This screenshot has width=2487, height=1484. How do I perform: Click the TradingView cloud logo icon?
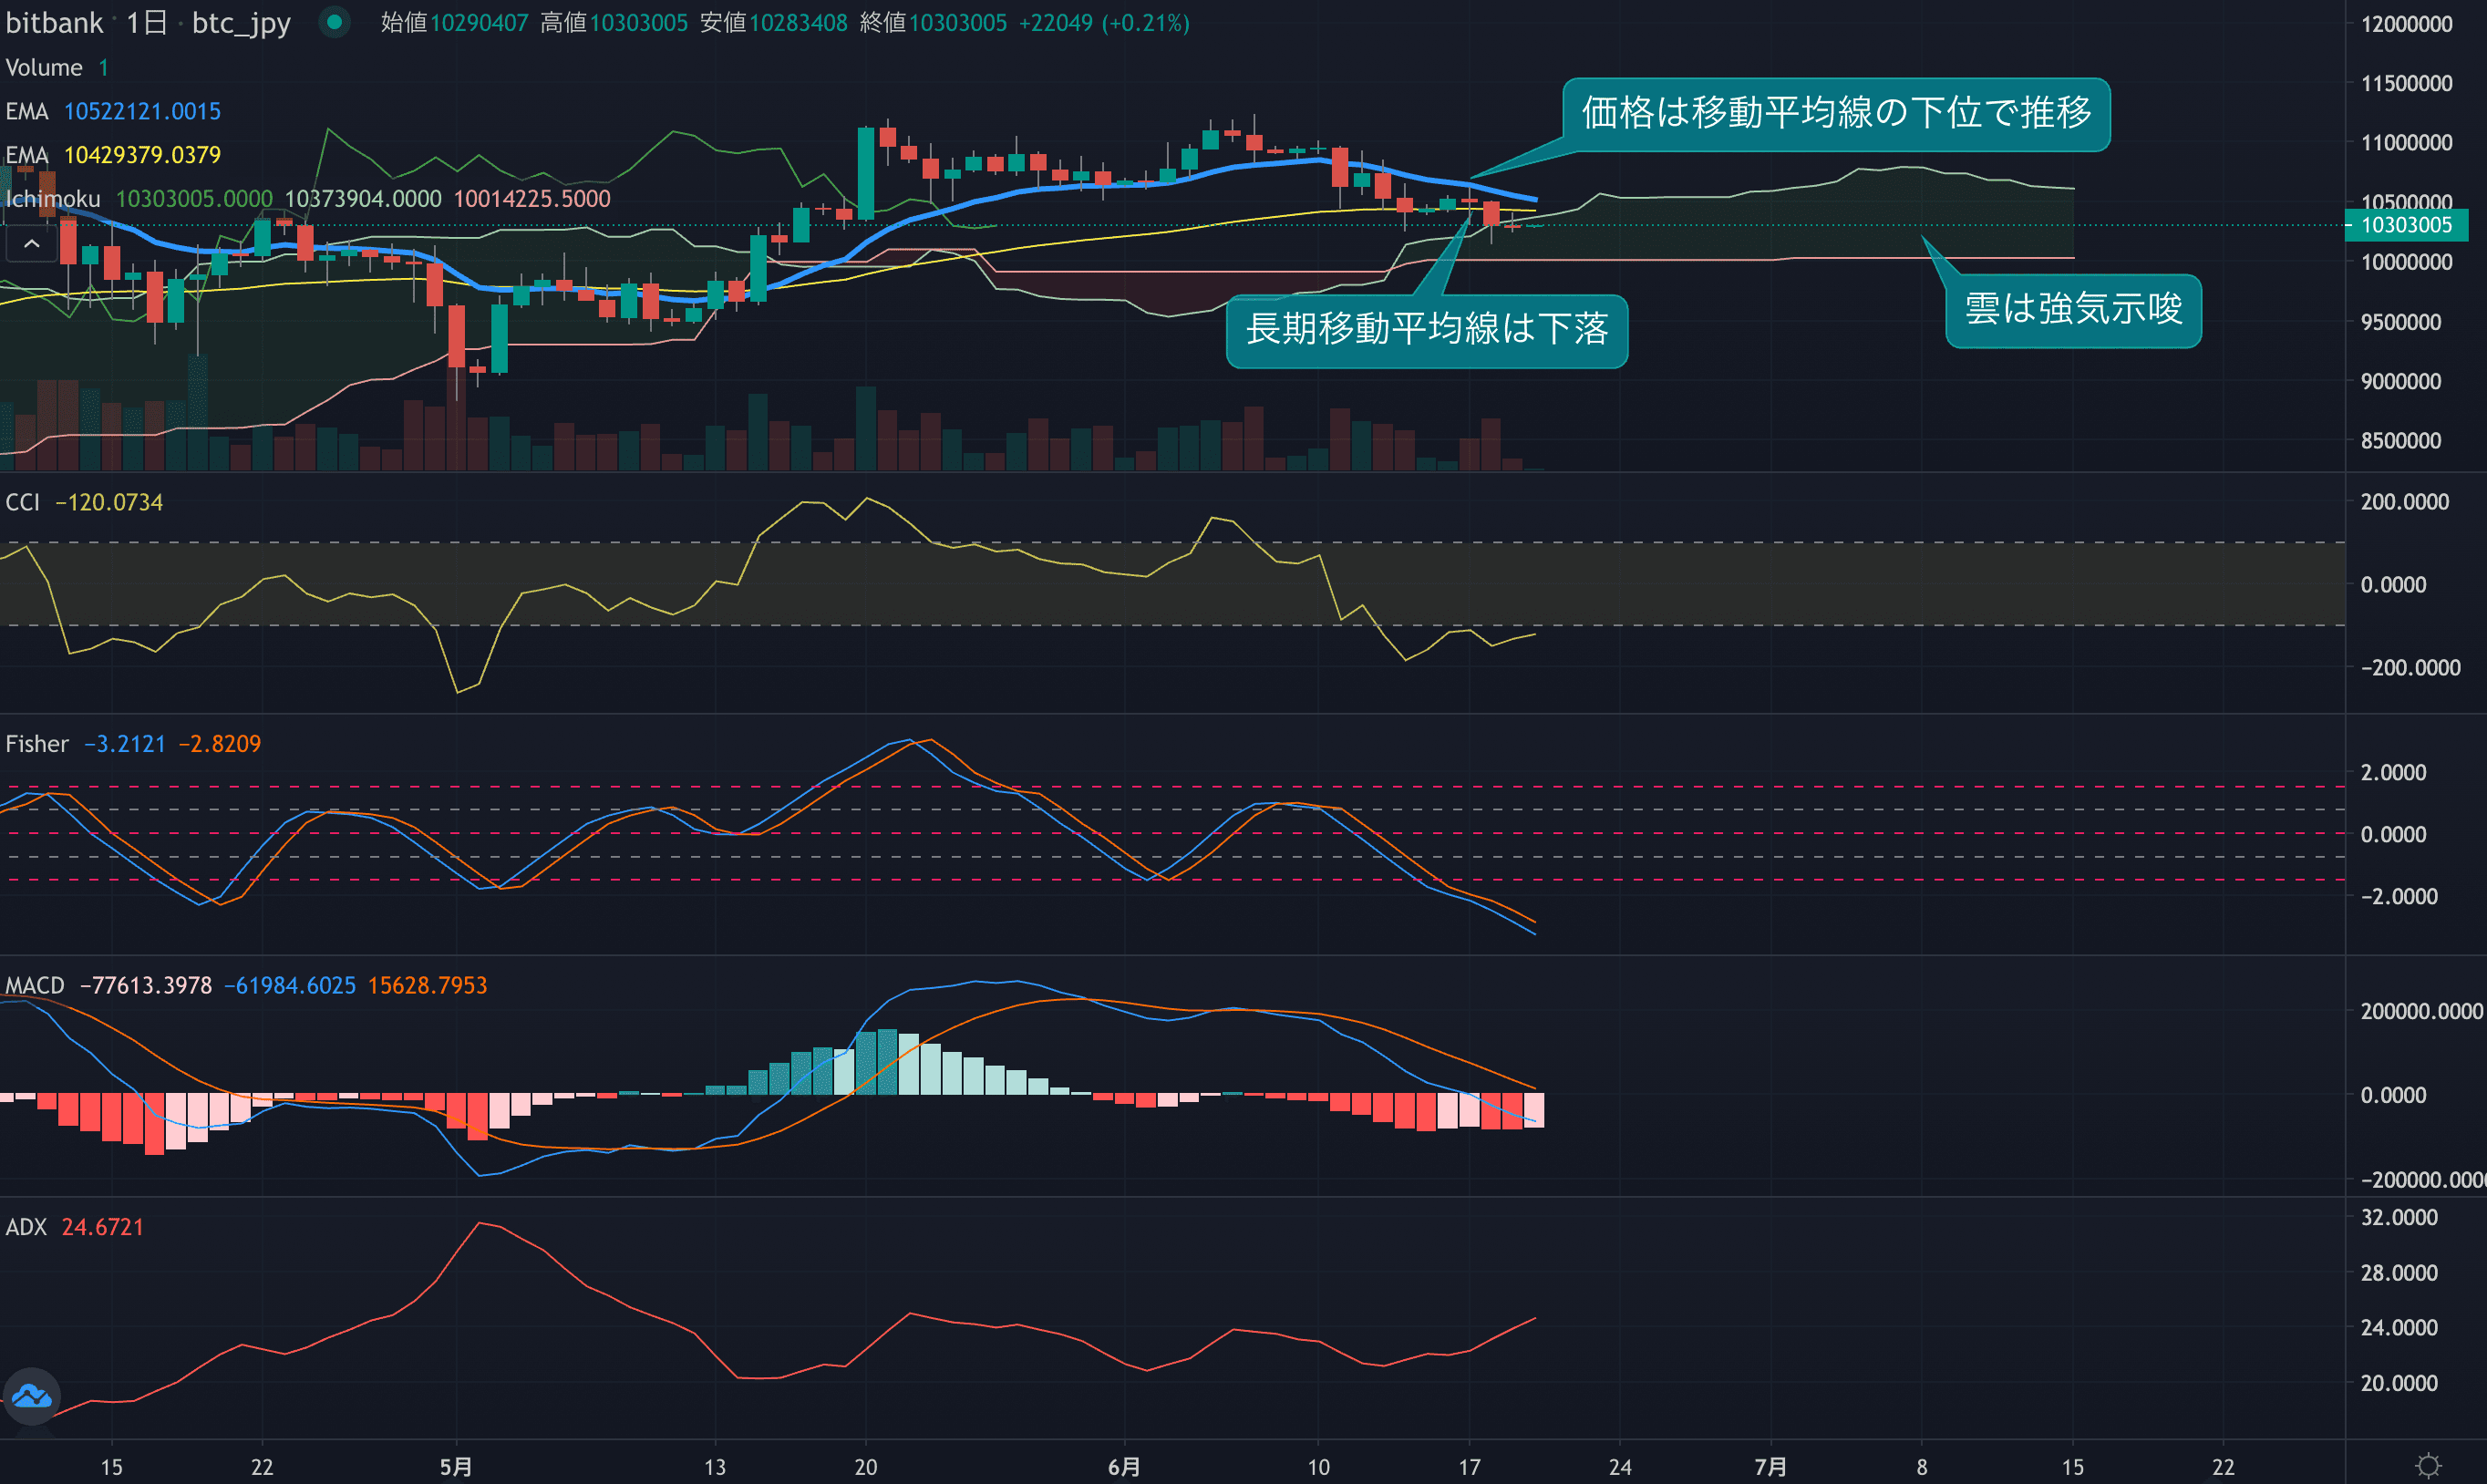[32, 1396]
